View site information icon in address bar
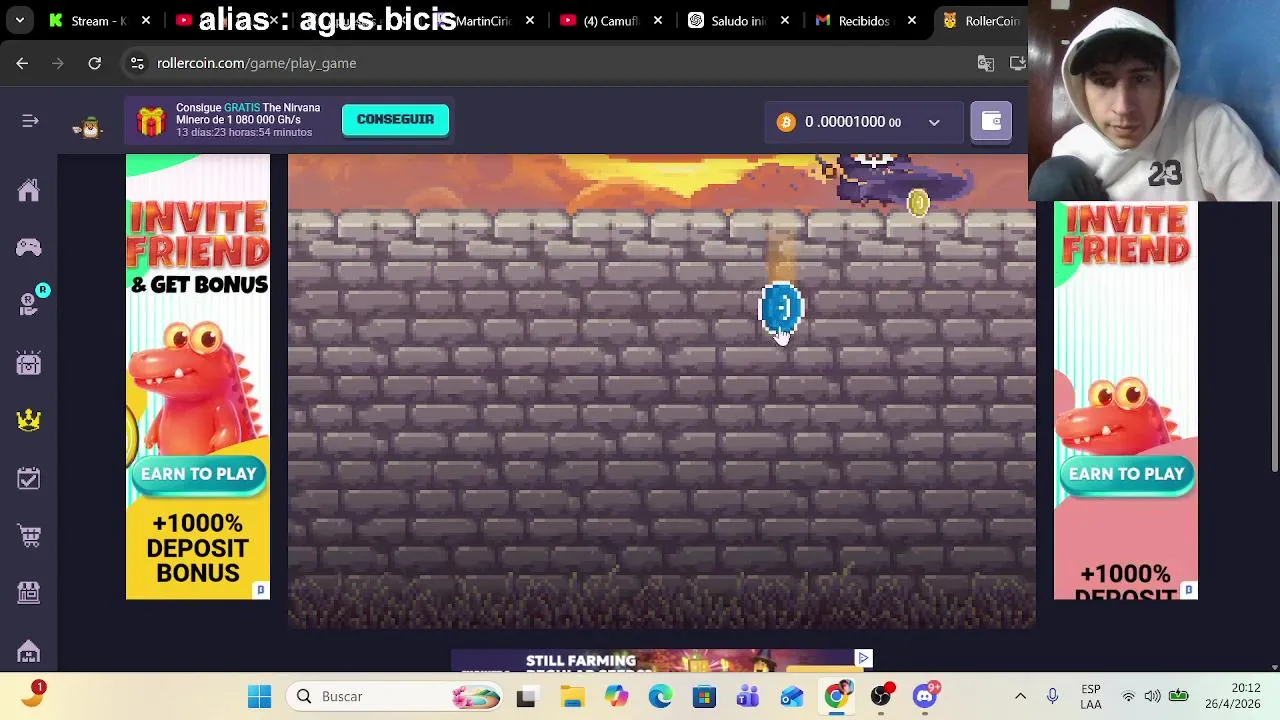Image resolution: width=1280 pixels, height=720 pixels. (x=137, y=63)
